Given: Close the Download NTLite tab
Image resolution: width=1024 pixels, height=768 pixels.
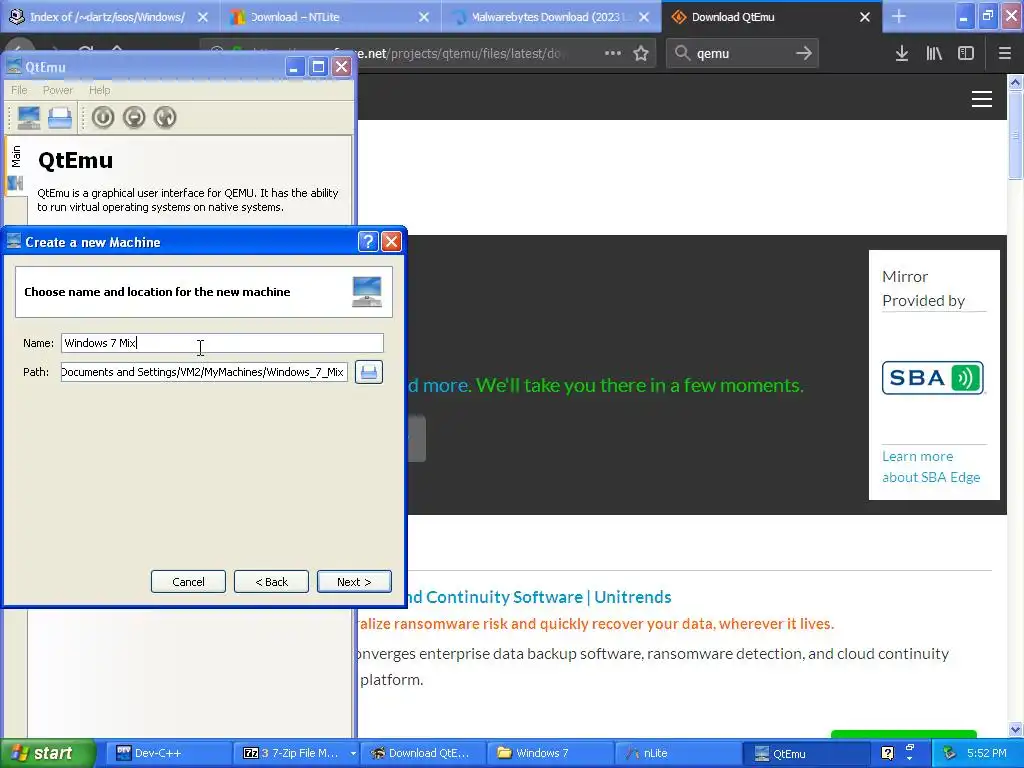Looking at the screenshot, I should [x=424, y=17].
